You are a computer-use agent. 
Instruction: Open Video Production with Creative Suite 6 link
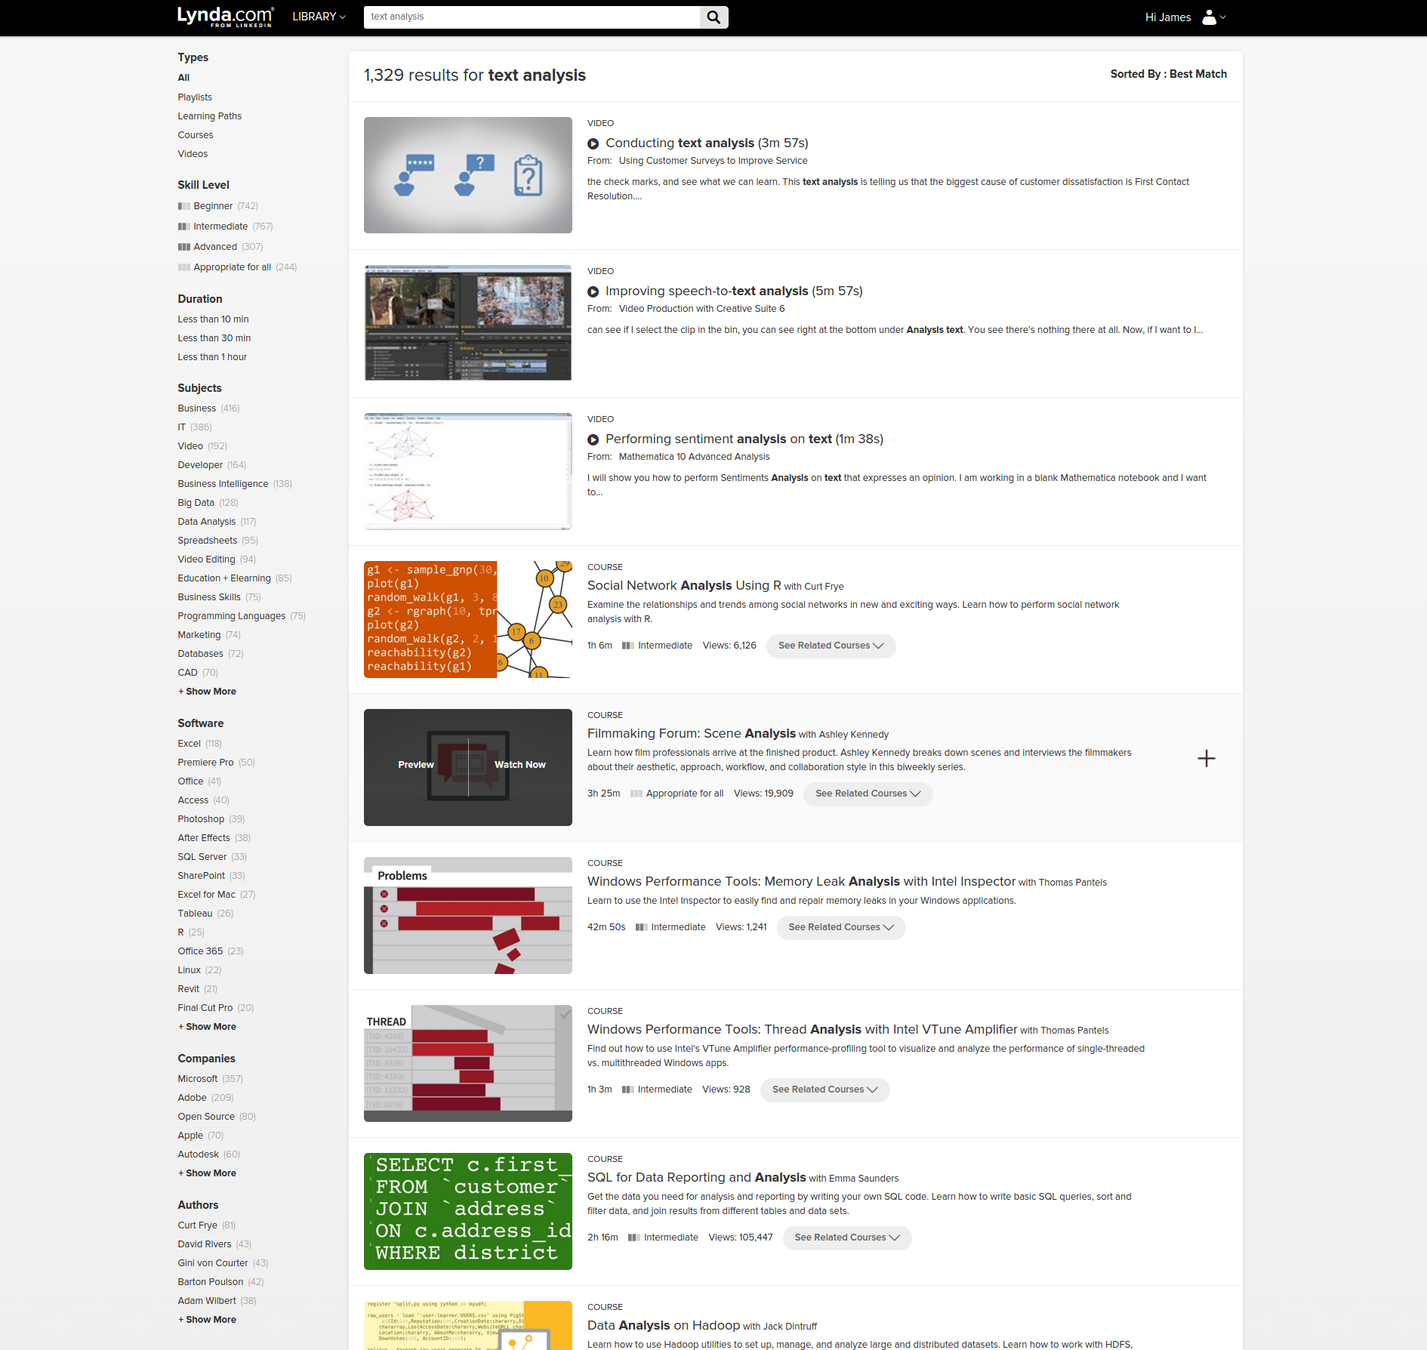pos(702,309)
